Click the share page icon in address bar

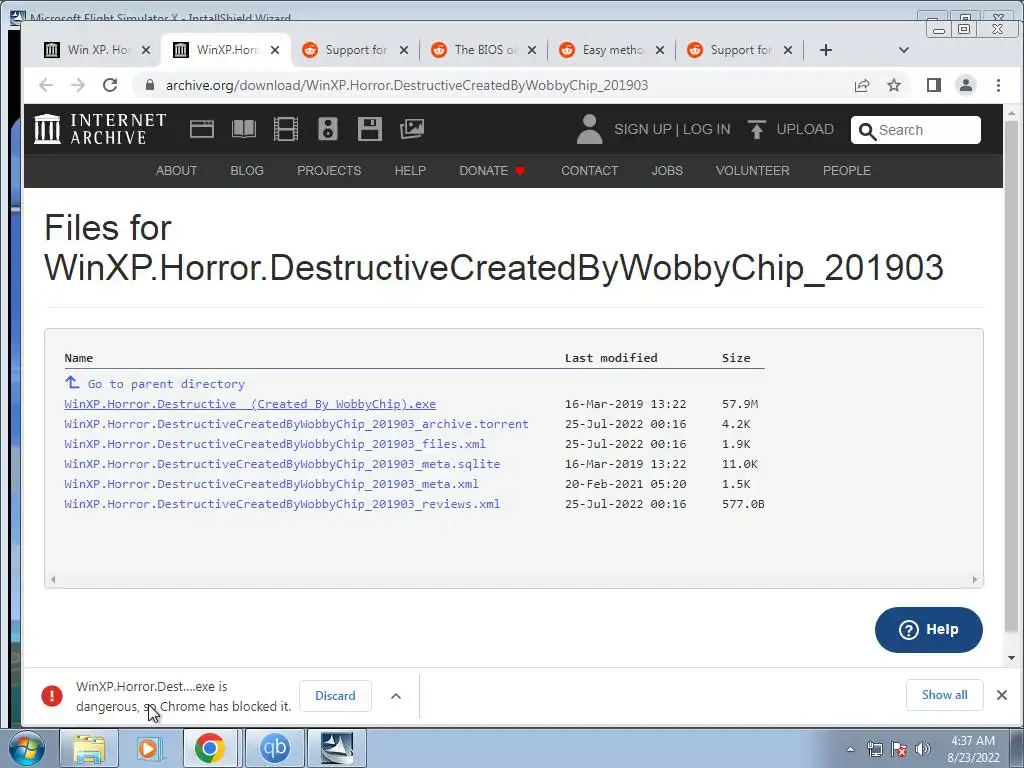coord(861,85)
